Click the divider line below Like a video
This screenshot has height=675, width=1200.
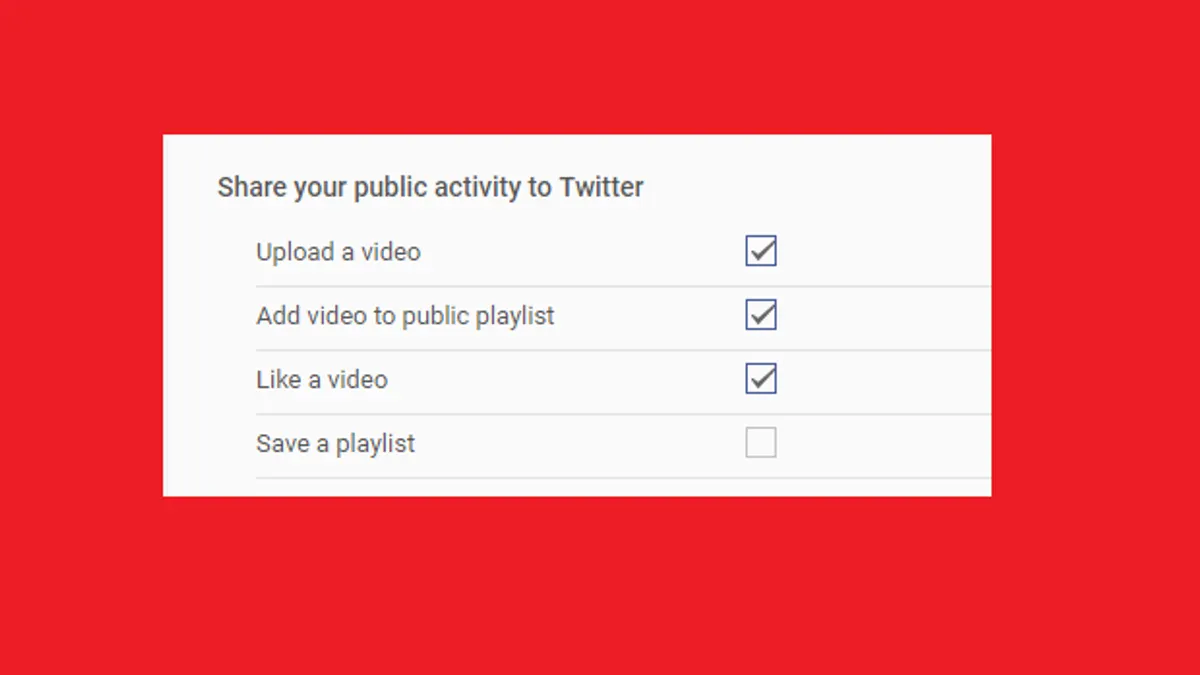[x=623, y=414]
